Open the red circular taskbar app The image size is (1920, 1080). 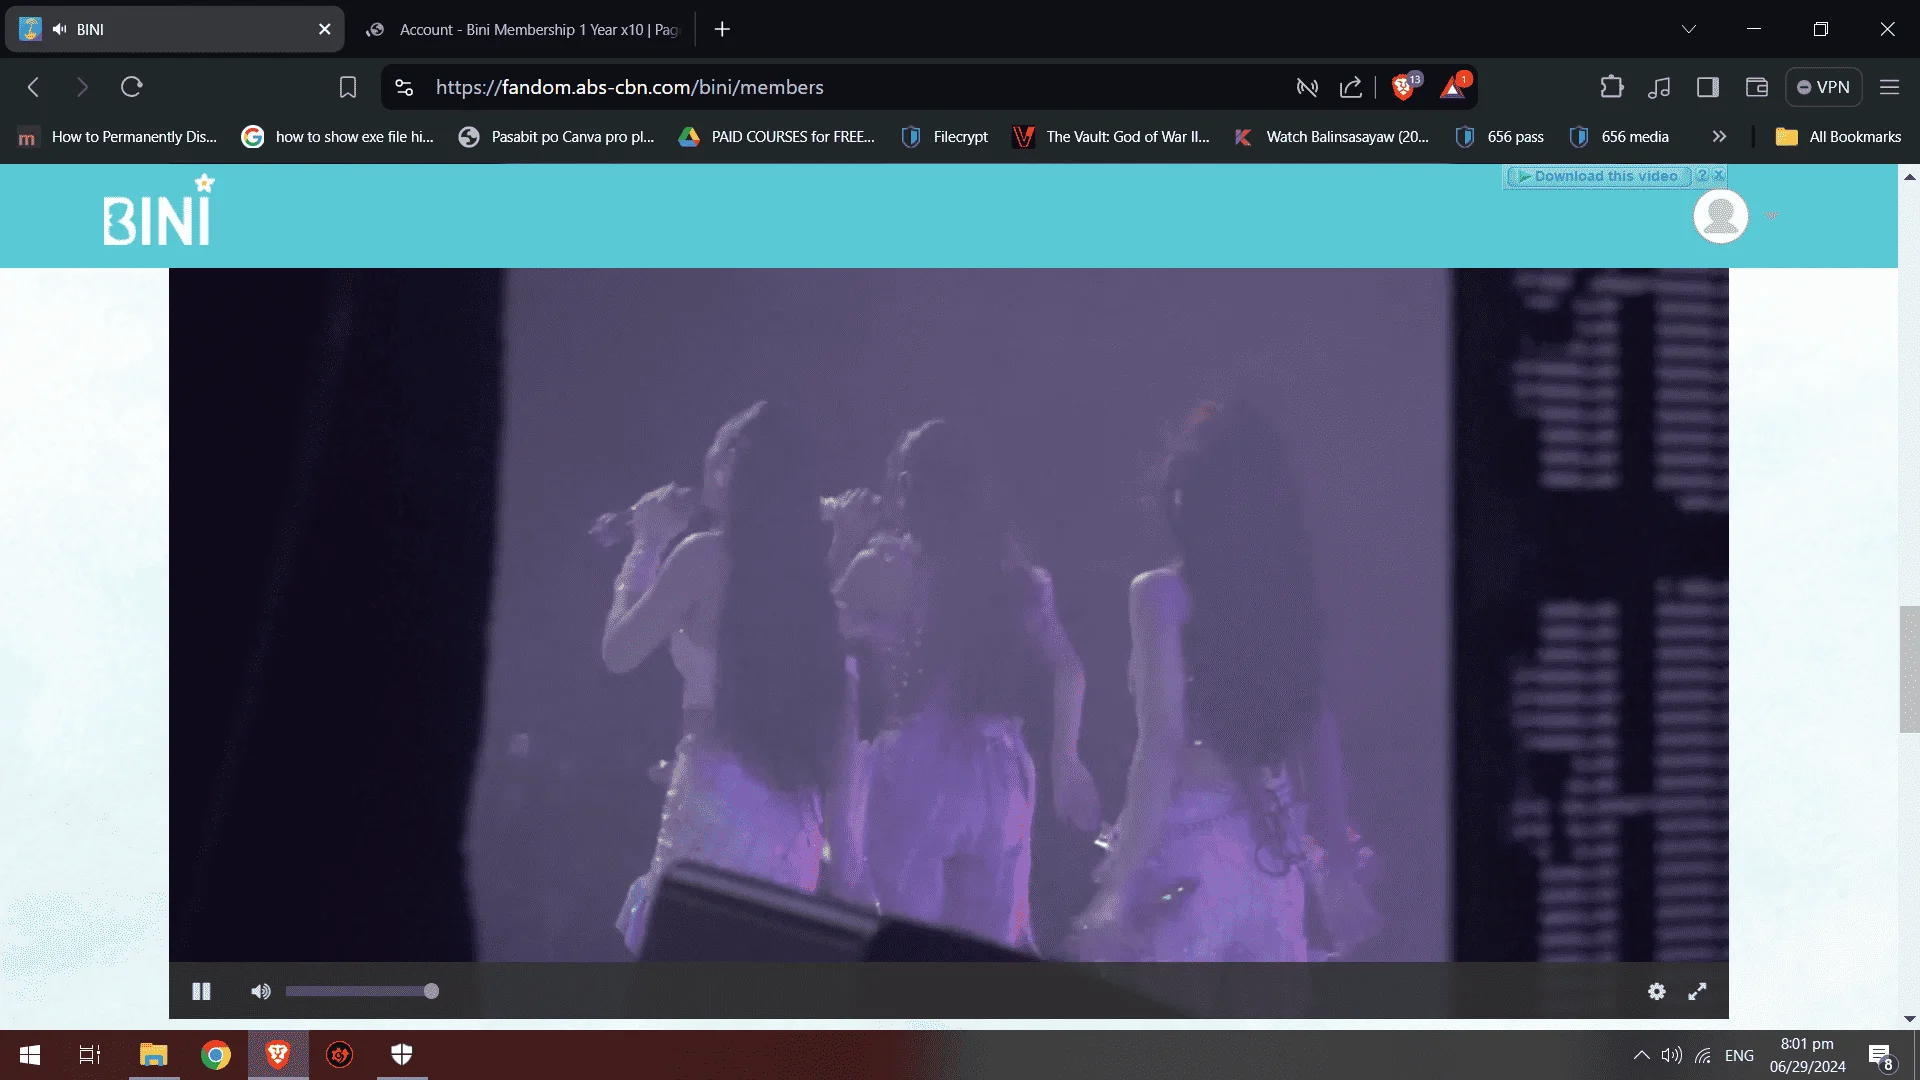(340, 1055)
